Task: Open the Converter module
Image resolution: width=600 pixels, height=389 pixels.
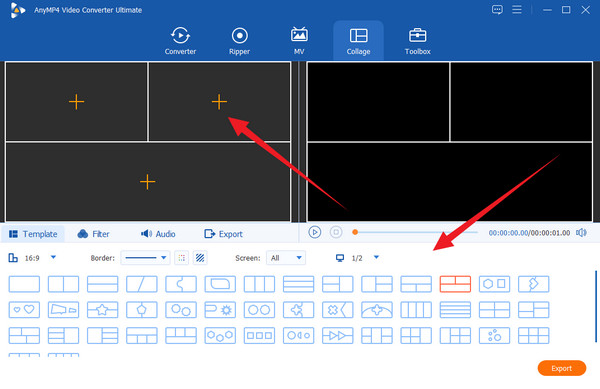Action: click(180, 41)
